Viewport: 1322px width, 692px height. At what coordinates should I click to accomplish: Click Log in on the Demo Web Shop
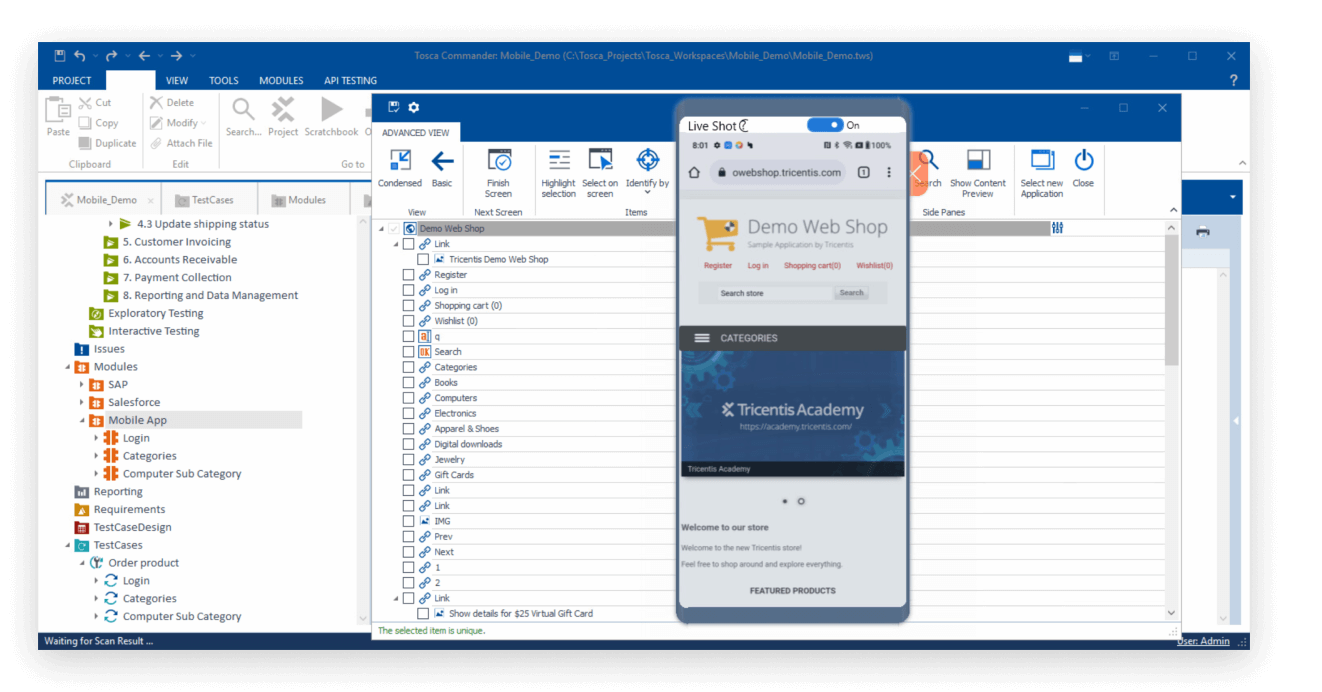[x=758, y=264]
